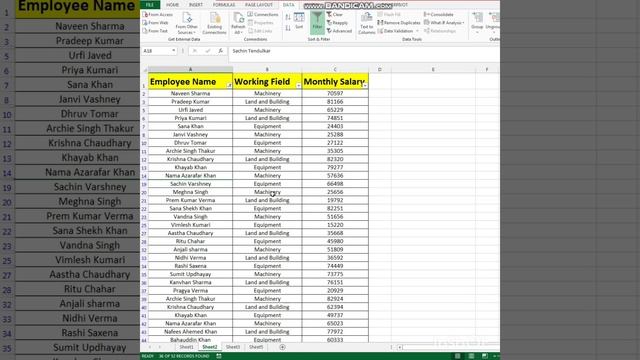Select the cell containing Prem Kumar Verma

click(x=190, y=200)
